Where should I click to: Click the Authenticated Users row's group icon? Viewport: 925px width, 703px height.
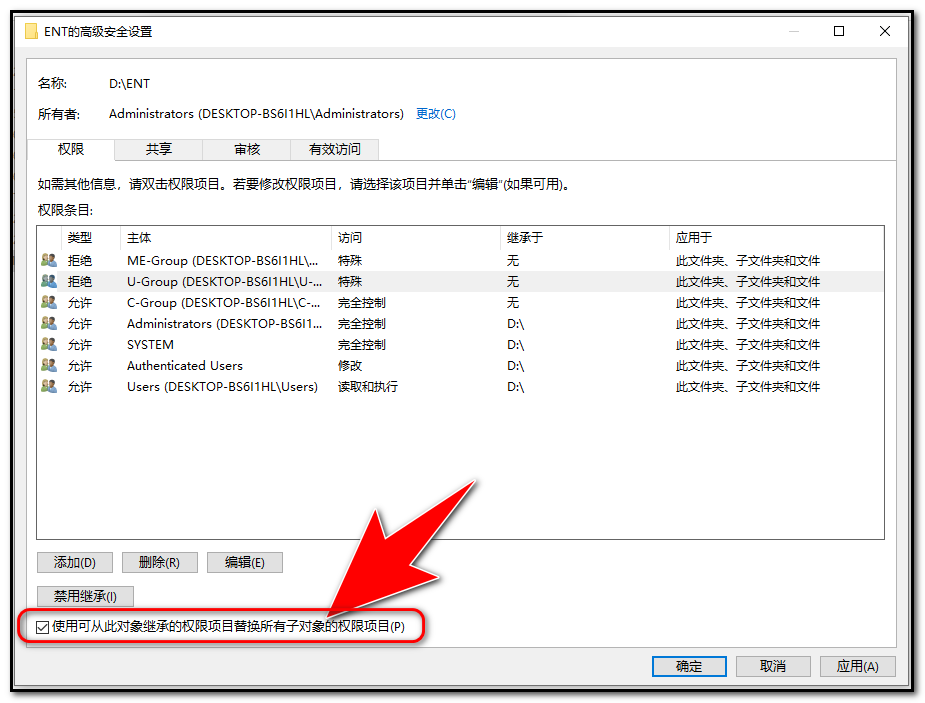pyautogui.click(x=49, y=365)
